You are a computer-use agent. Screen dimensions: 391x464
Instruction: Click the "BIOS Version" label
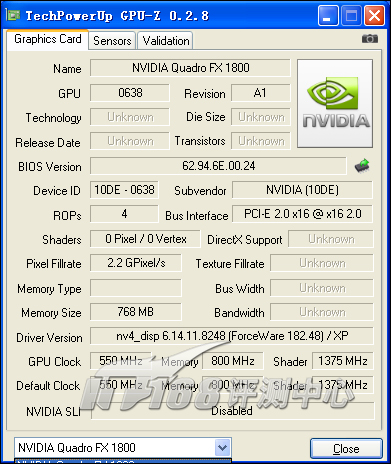[x=50, y=167]
